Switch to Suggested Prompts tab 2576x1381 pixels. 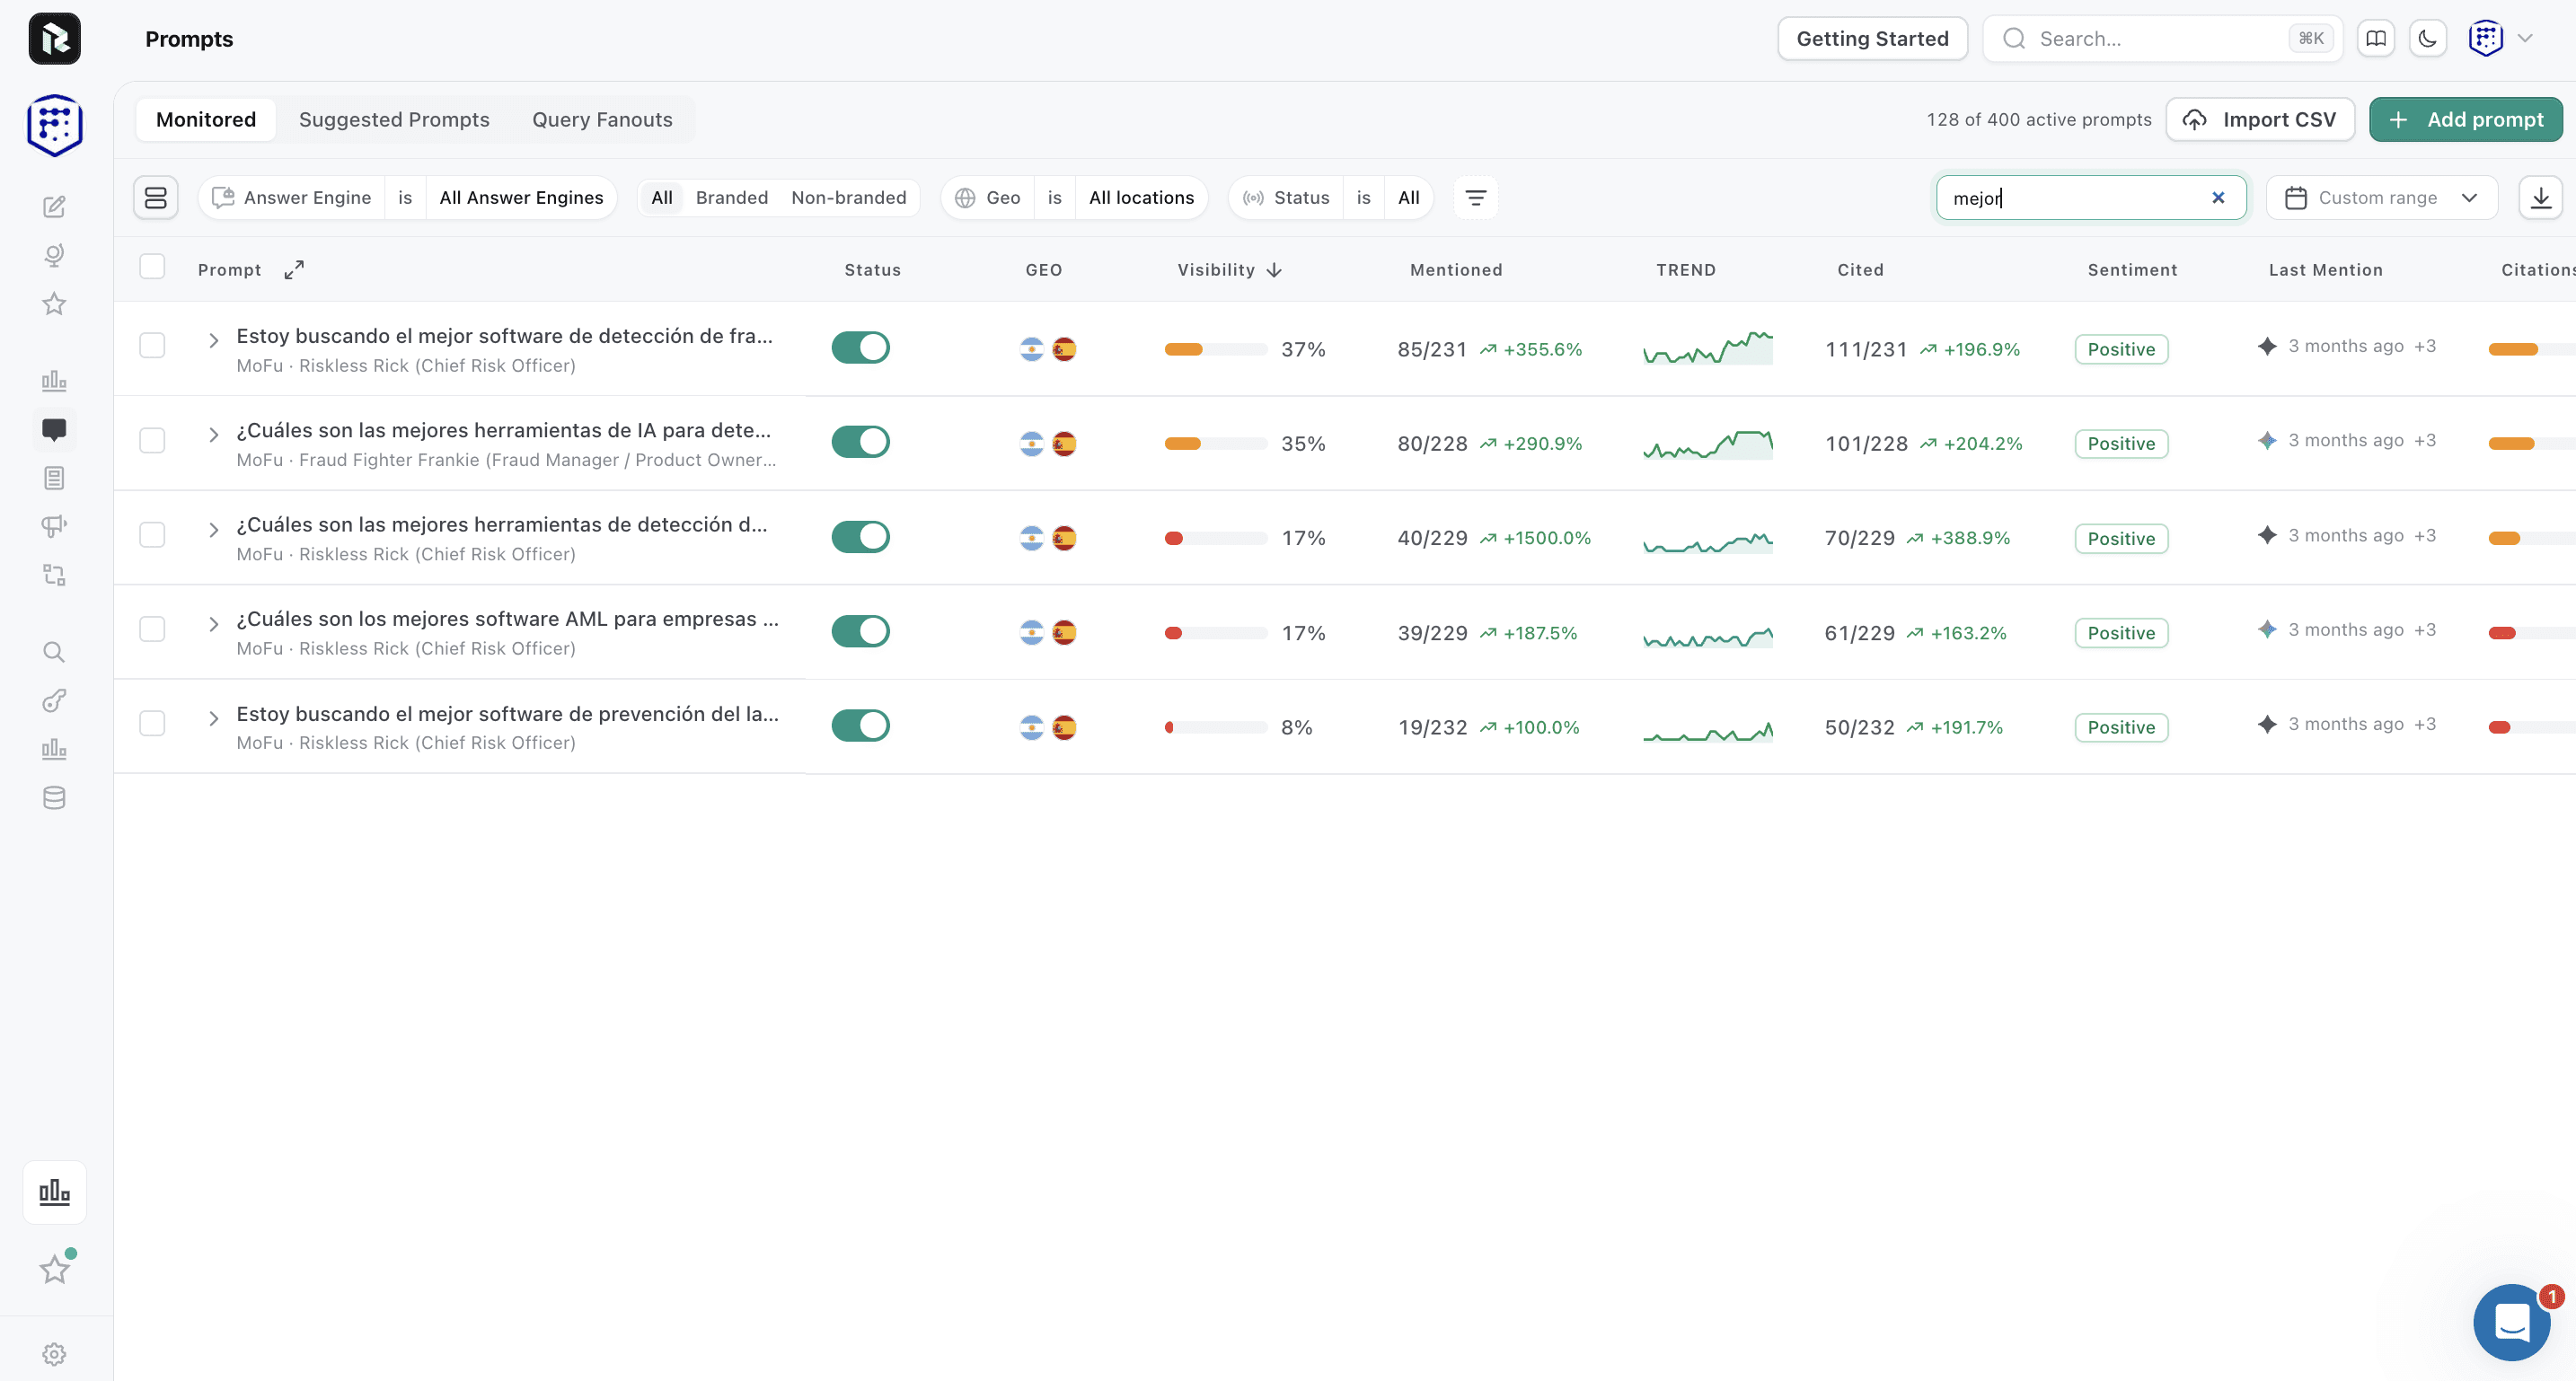(394, 120)
